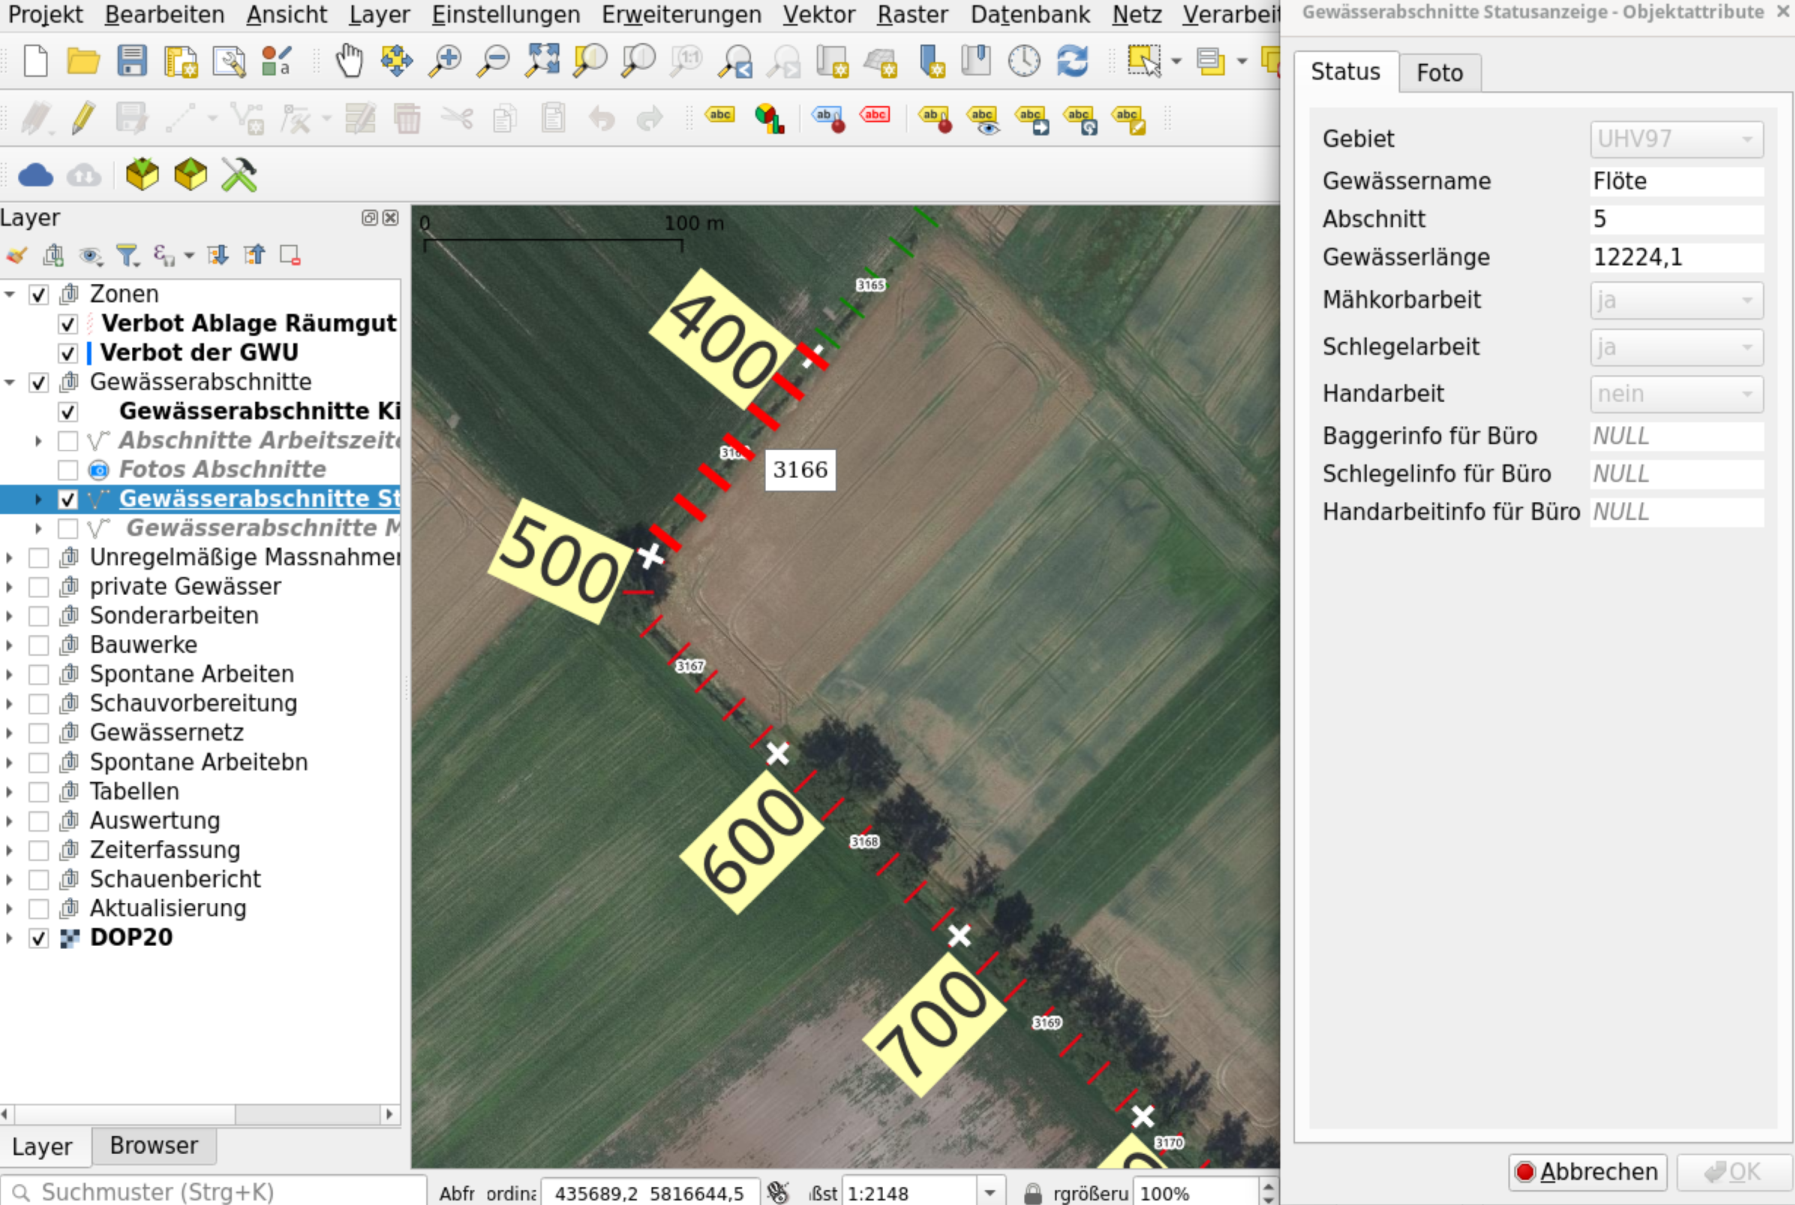Screen dimensions: 1795x1205
Task: Click the expand all layers icon
Action: click(x=218, y=256)
